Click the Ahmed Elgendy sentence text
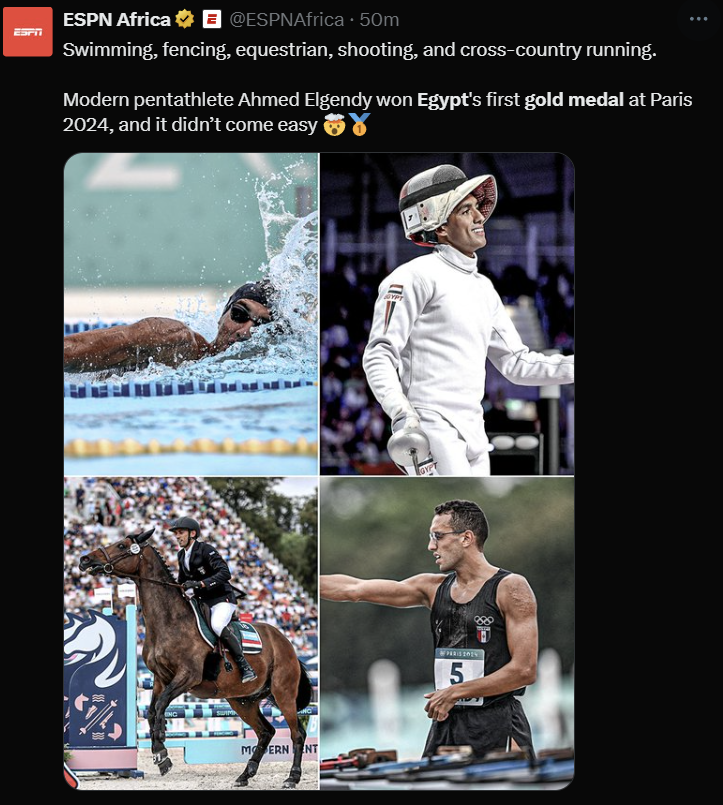 click(x=377, y=112)
